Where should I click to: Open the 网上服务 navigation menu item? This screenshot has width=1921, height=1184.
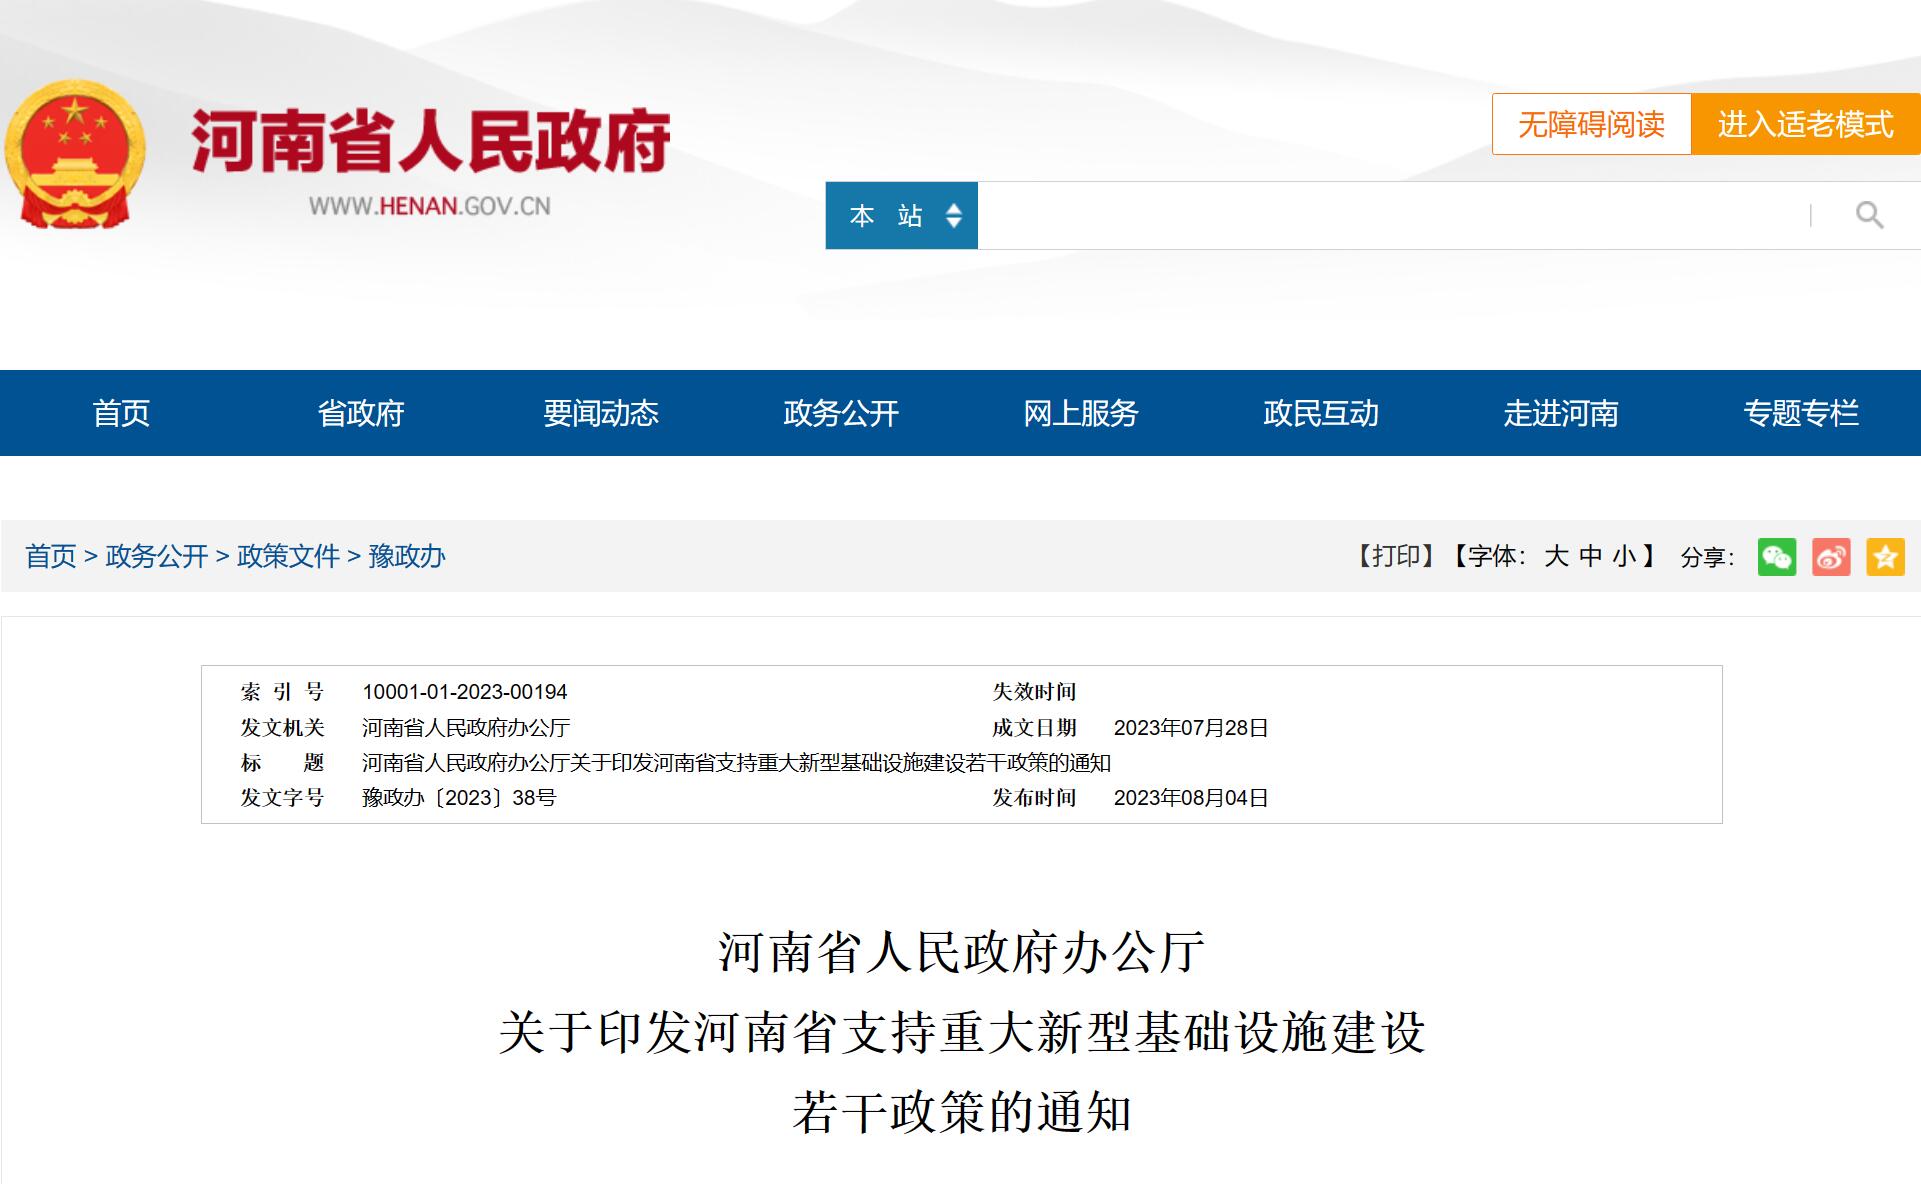pyautogui.click(x=1081, y=413)
